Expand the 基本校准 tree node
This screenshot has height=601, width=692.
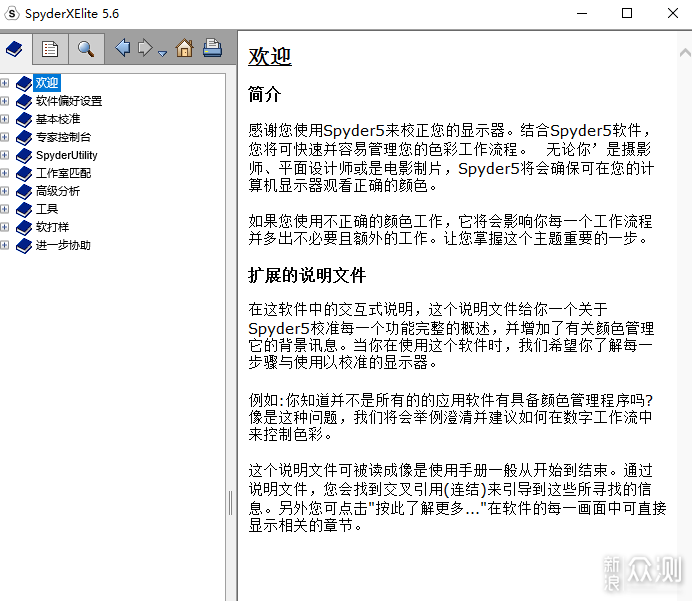pos(4,119)
